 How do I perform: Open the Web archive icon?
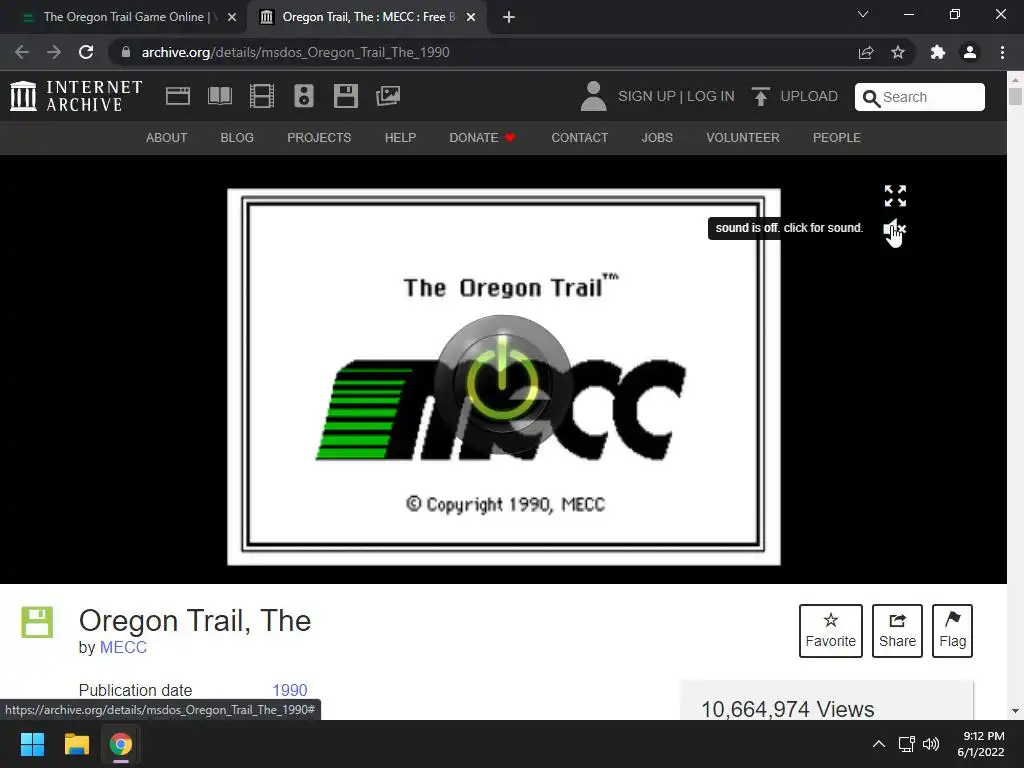(178, 96)
